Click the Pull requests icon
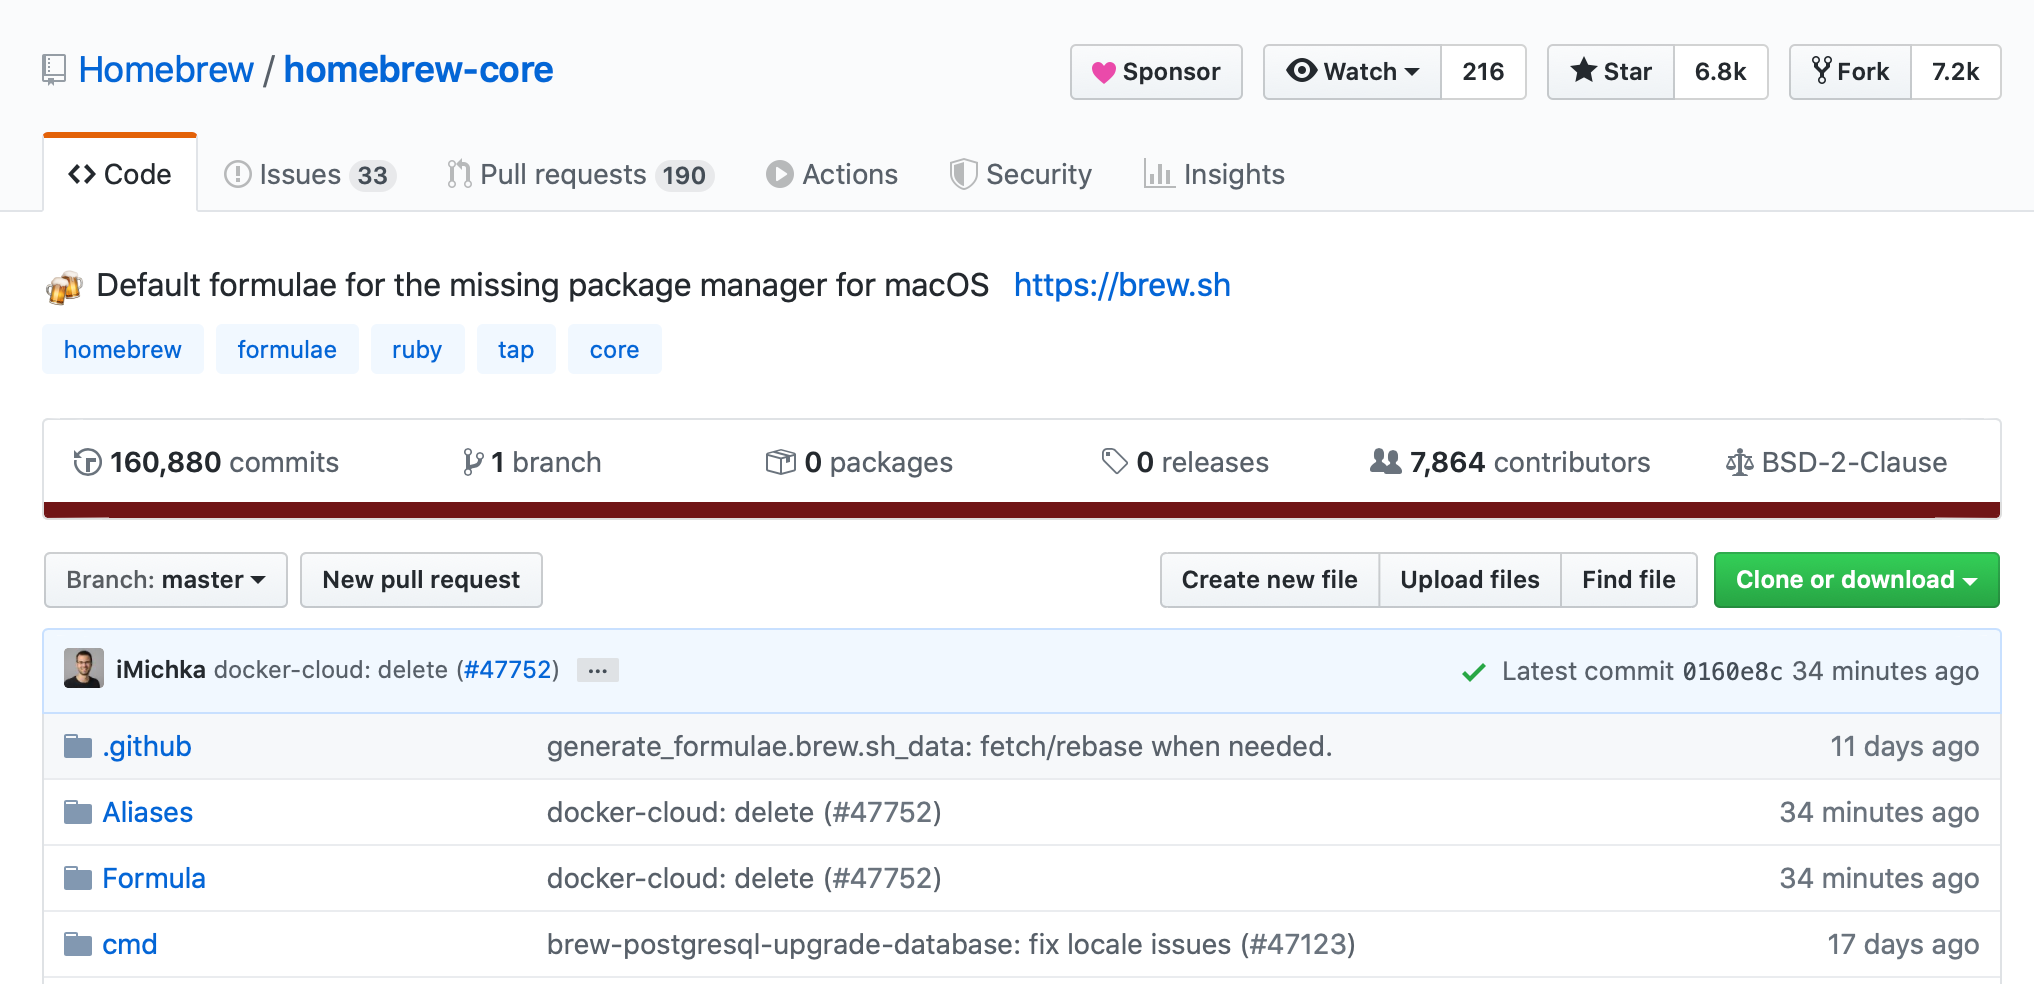 tap(459, 174)
